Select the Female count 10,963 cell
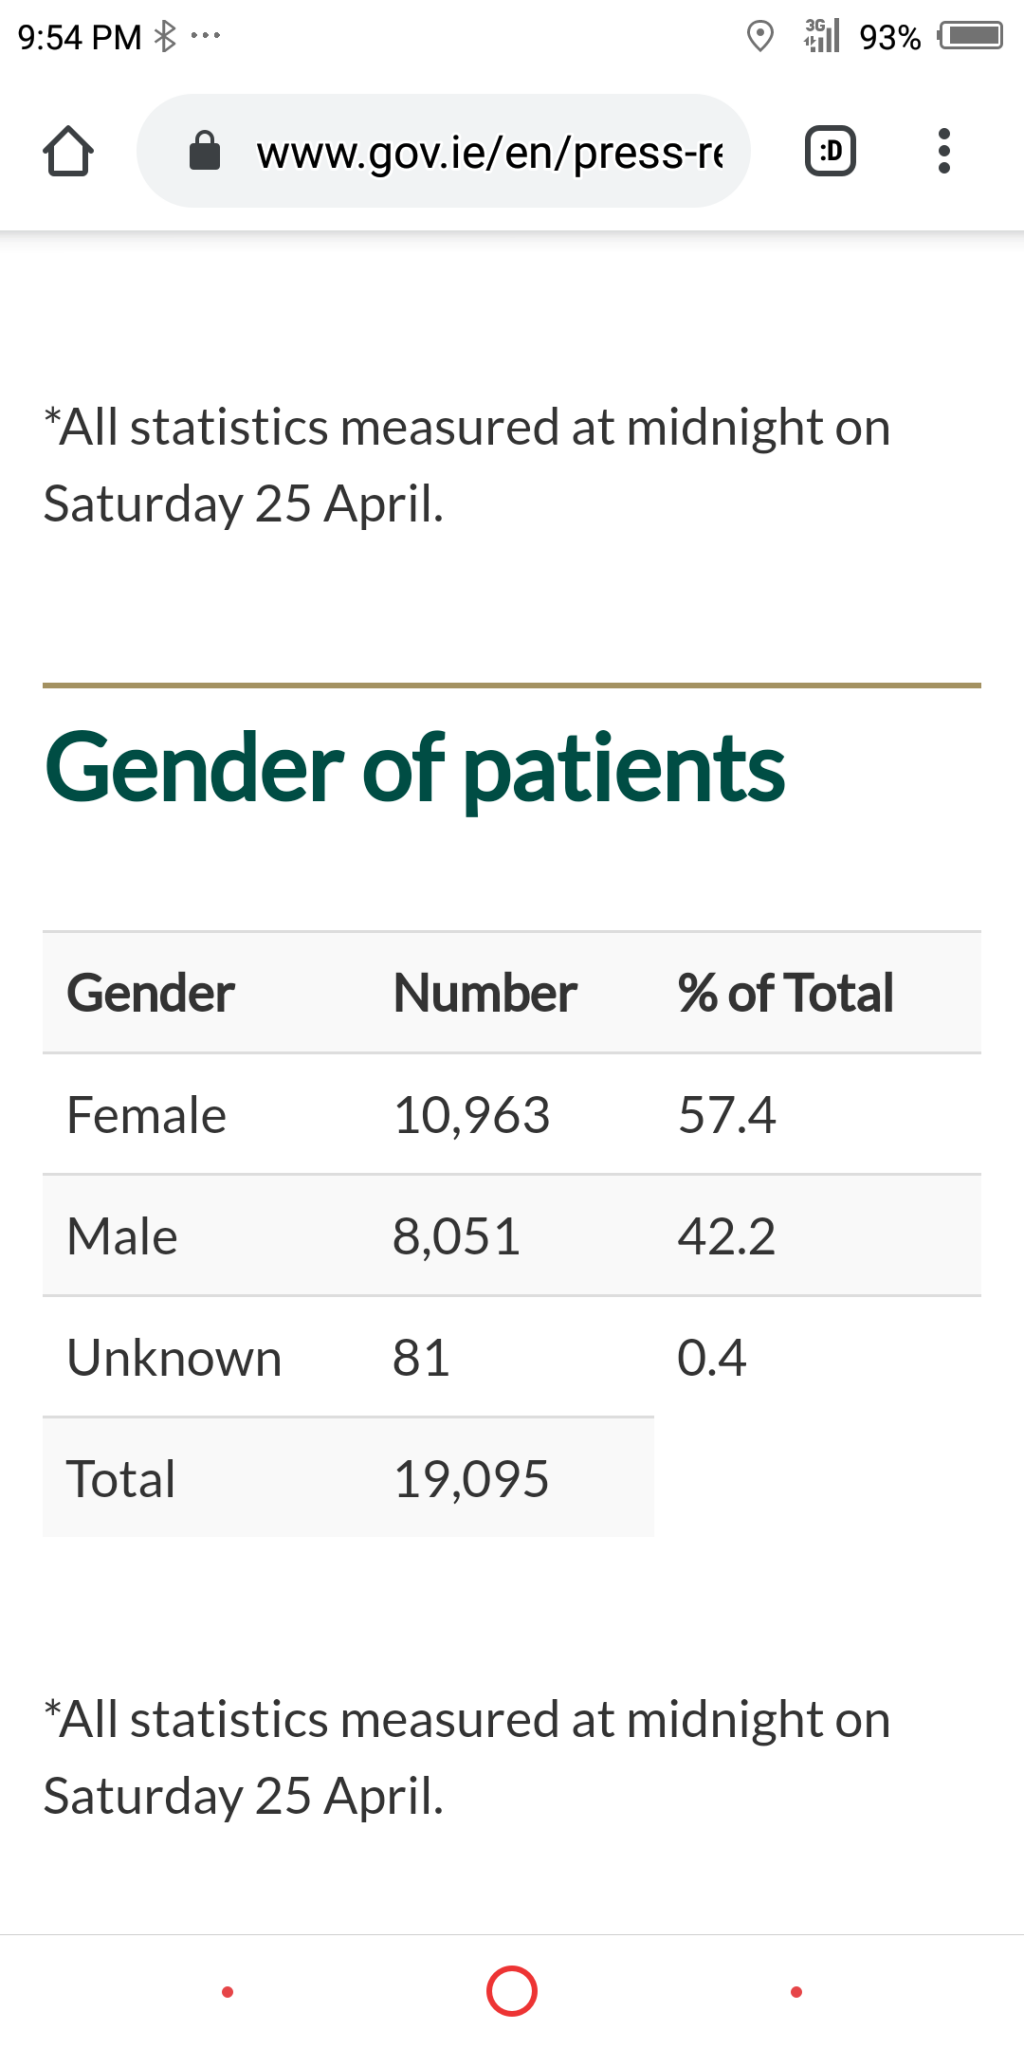The image size is (1024, 2048). 472,1115
